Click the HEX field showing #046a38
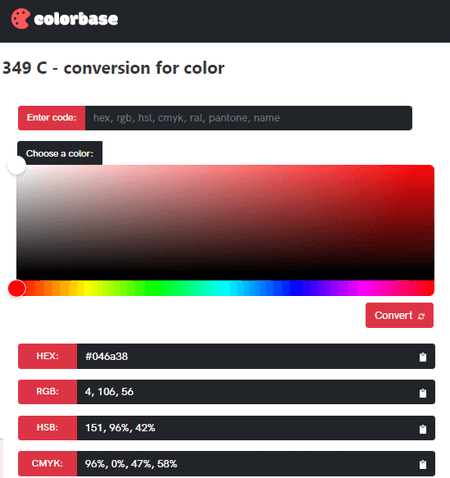Screen dimensions: 450x478 click(x=256, y=356)
